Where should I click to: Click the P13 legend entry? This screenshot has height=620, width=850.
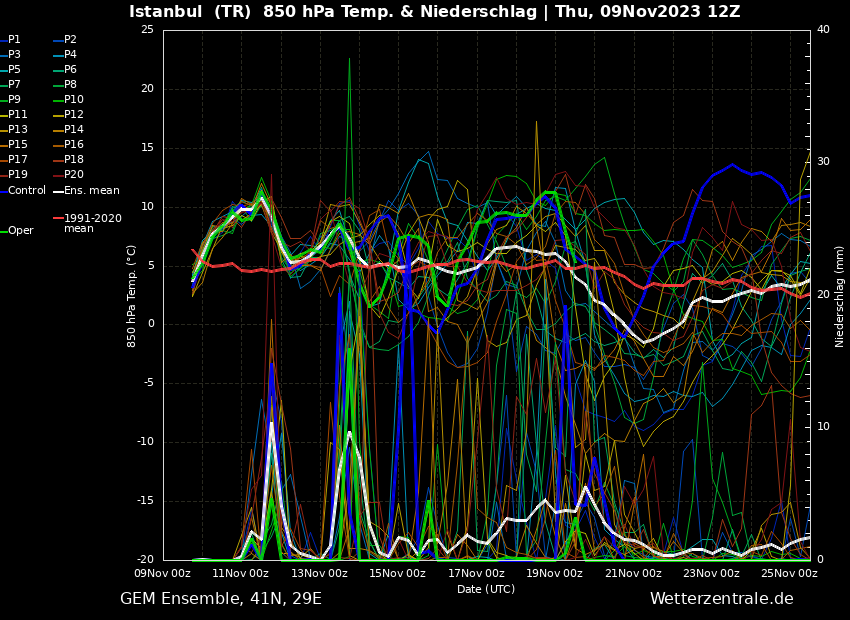tap(14, 130)
